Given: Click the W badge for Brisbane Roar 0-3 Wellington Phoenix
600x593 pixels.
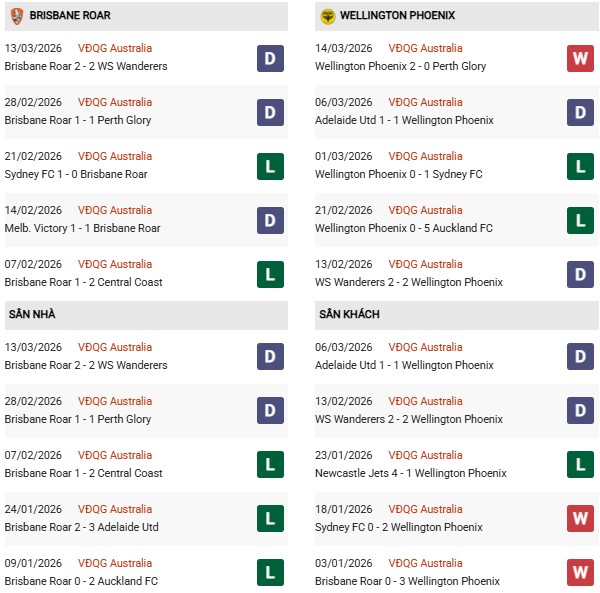Looking at the screenshot, I should point(581,573).
